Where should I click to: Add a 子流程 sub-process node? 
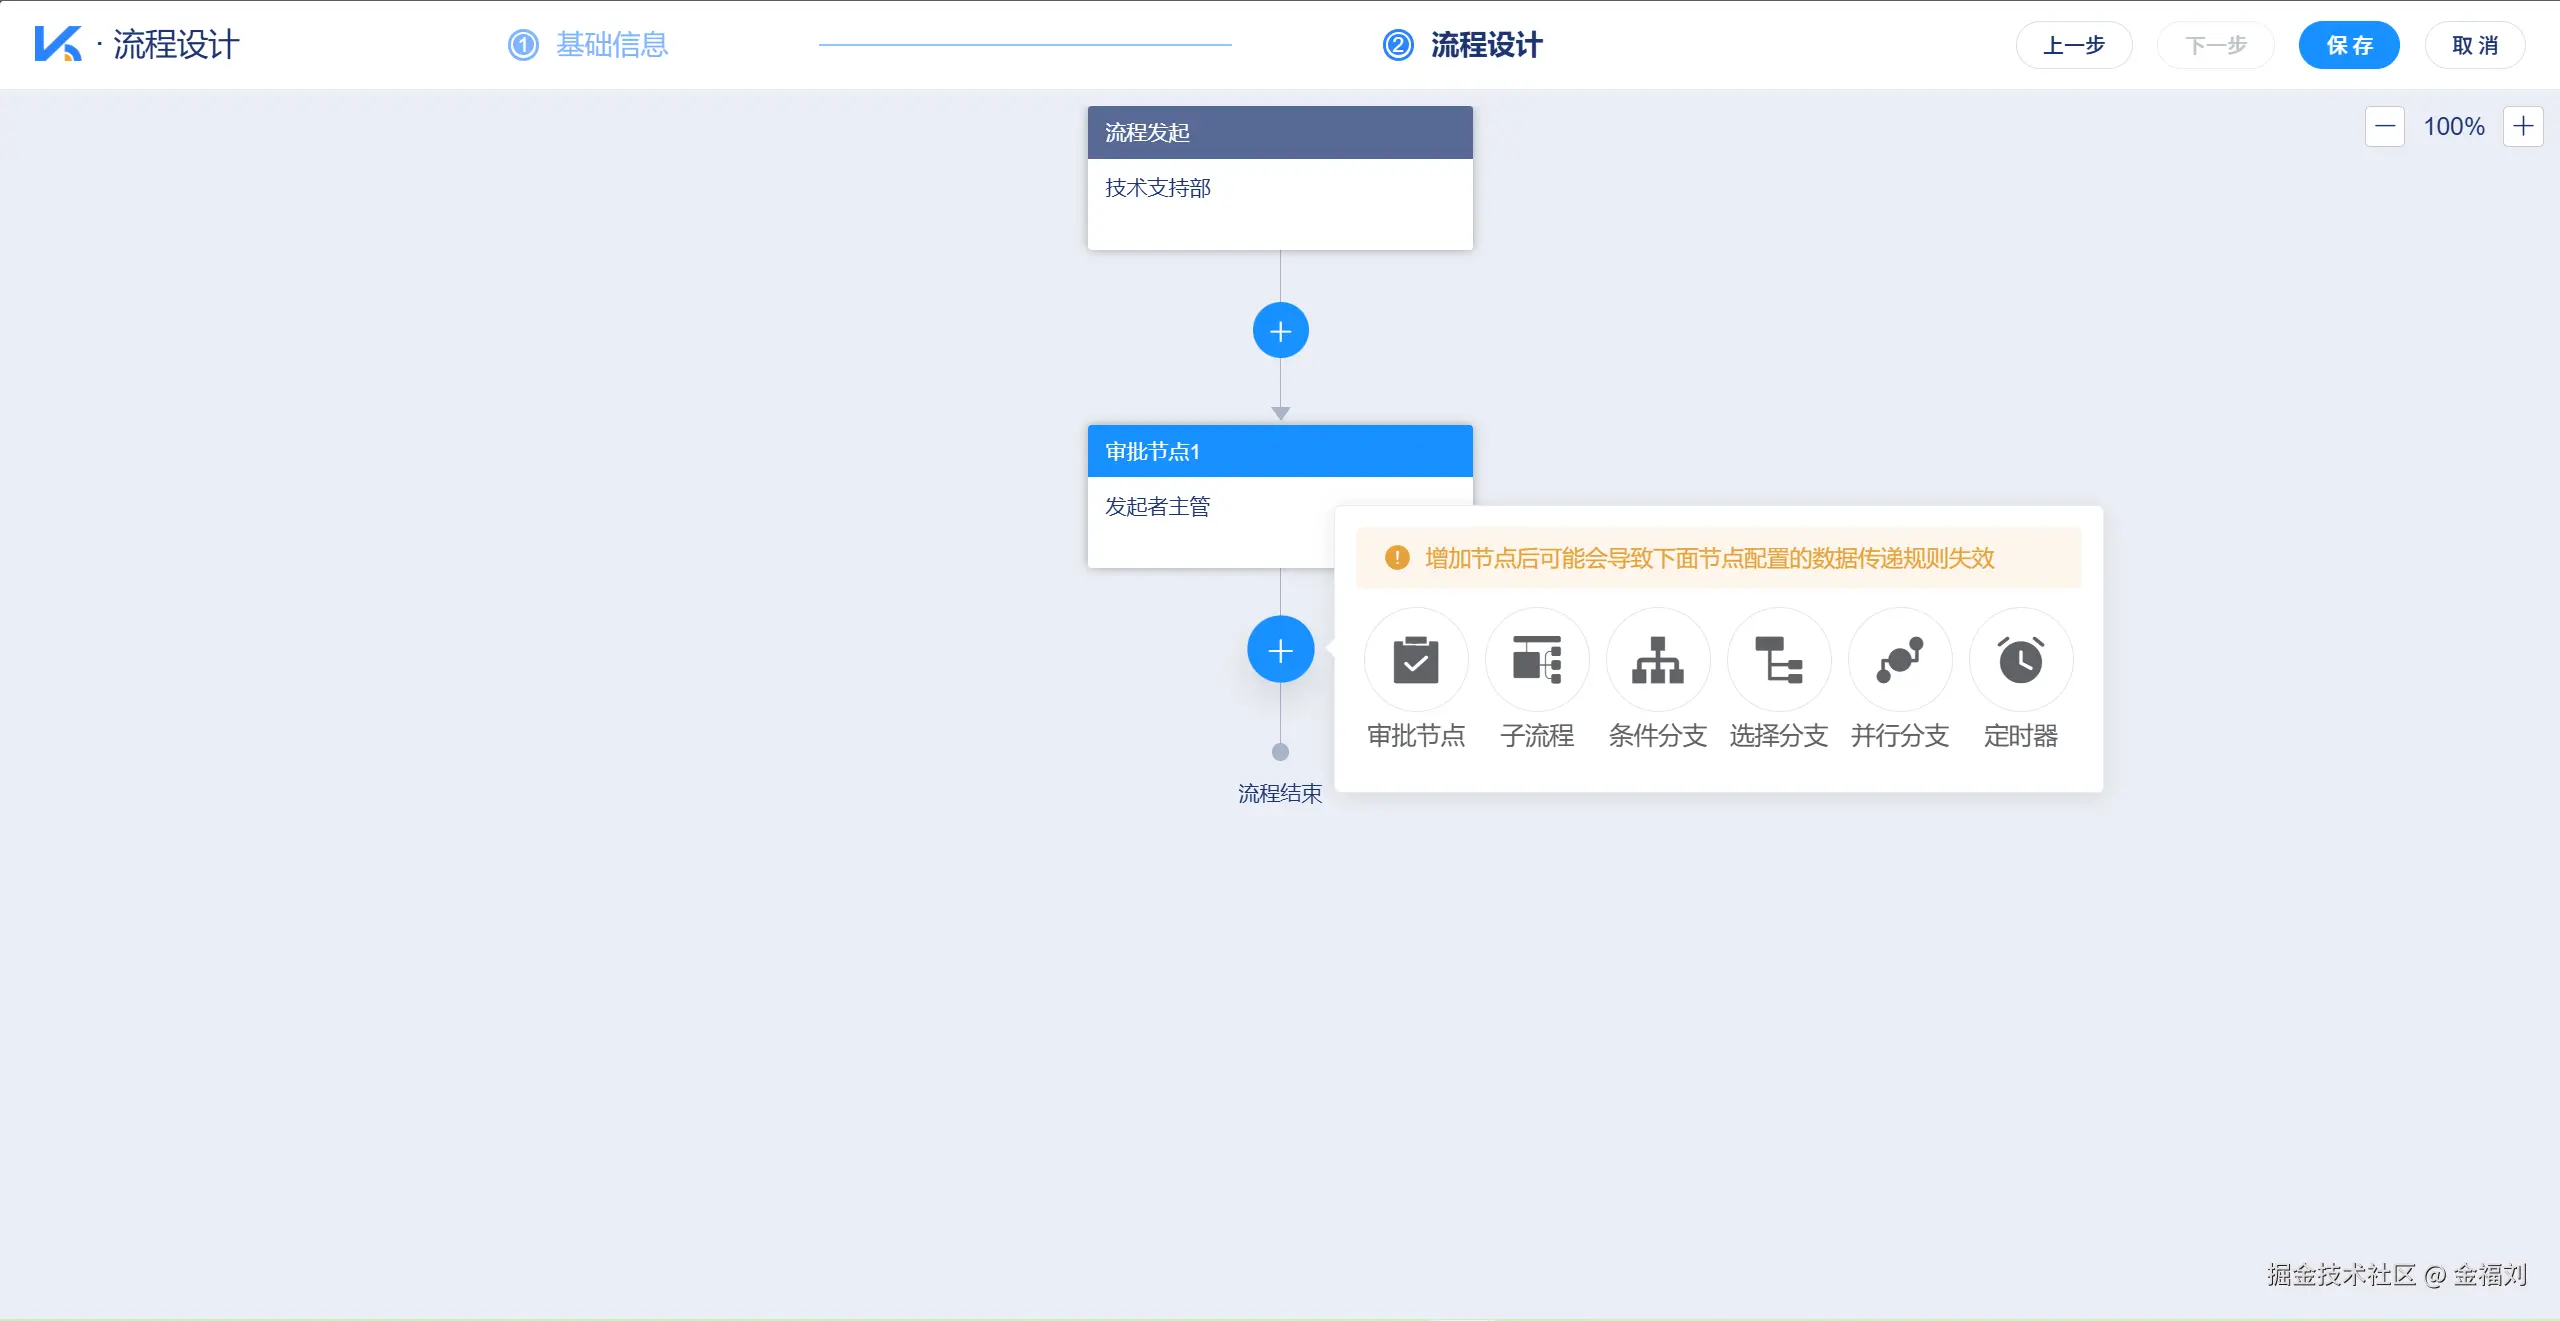tap(1537, 660)
